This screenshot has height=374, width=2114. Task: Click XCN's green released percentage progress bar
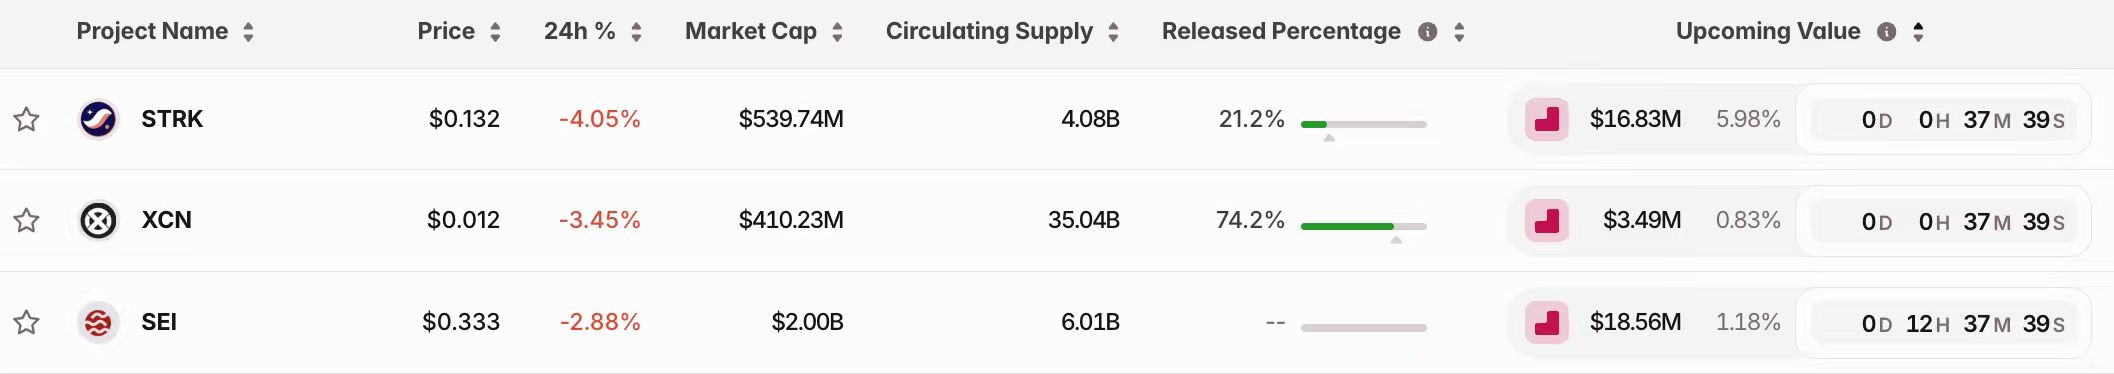(1363, 226)
